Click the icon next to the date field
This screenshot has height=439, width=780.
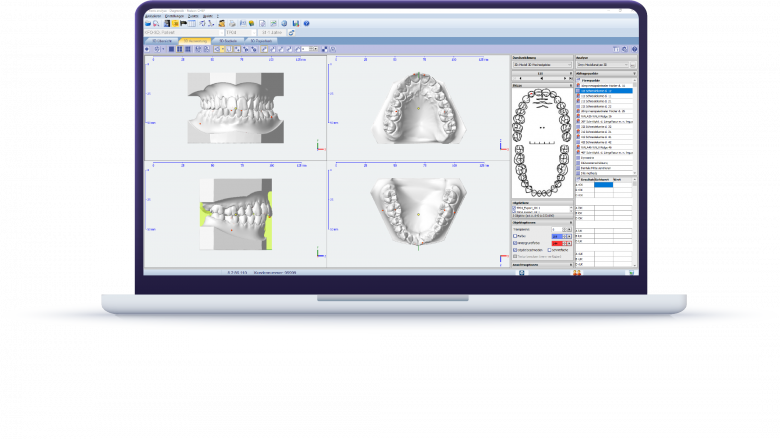[291, 32]
